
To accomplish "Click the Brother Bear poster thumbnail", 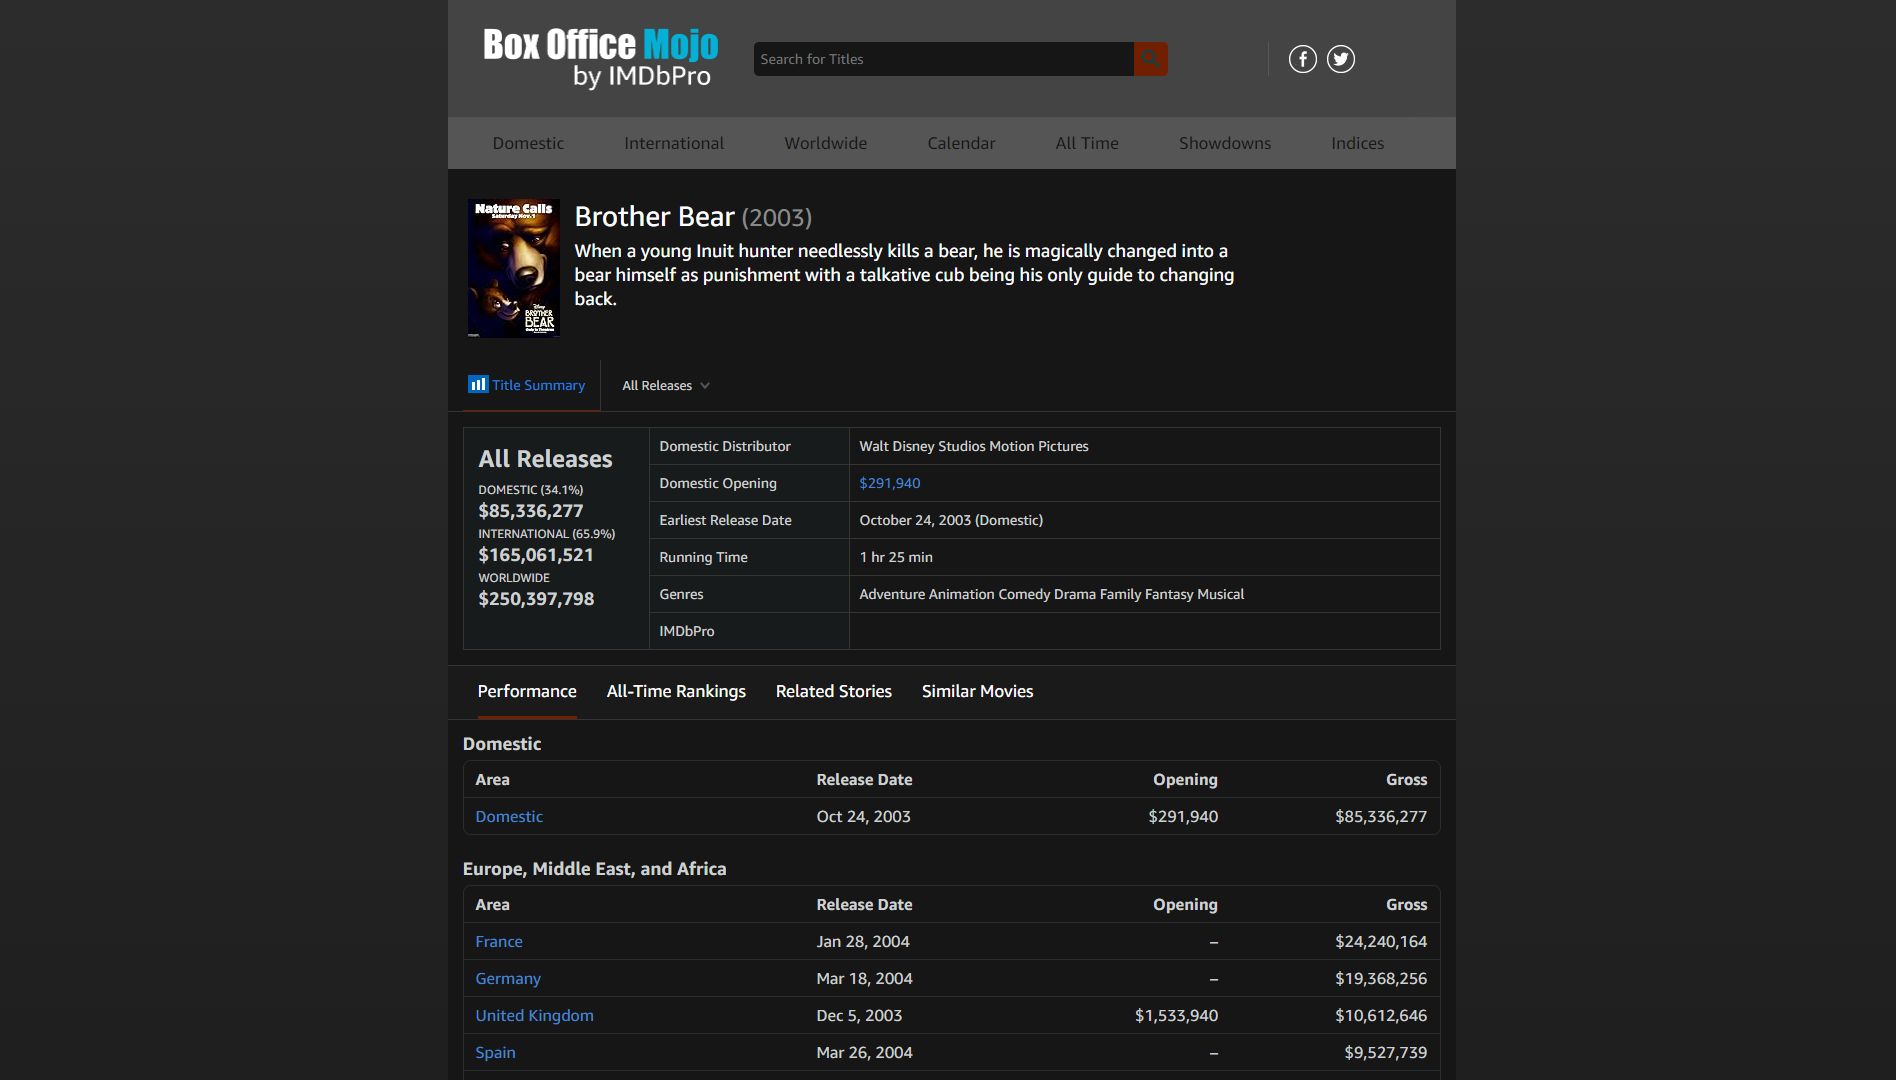I will pos(513,268).
